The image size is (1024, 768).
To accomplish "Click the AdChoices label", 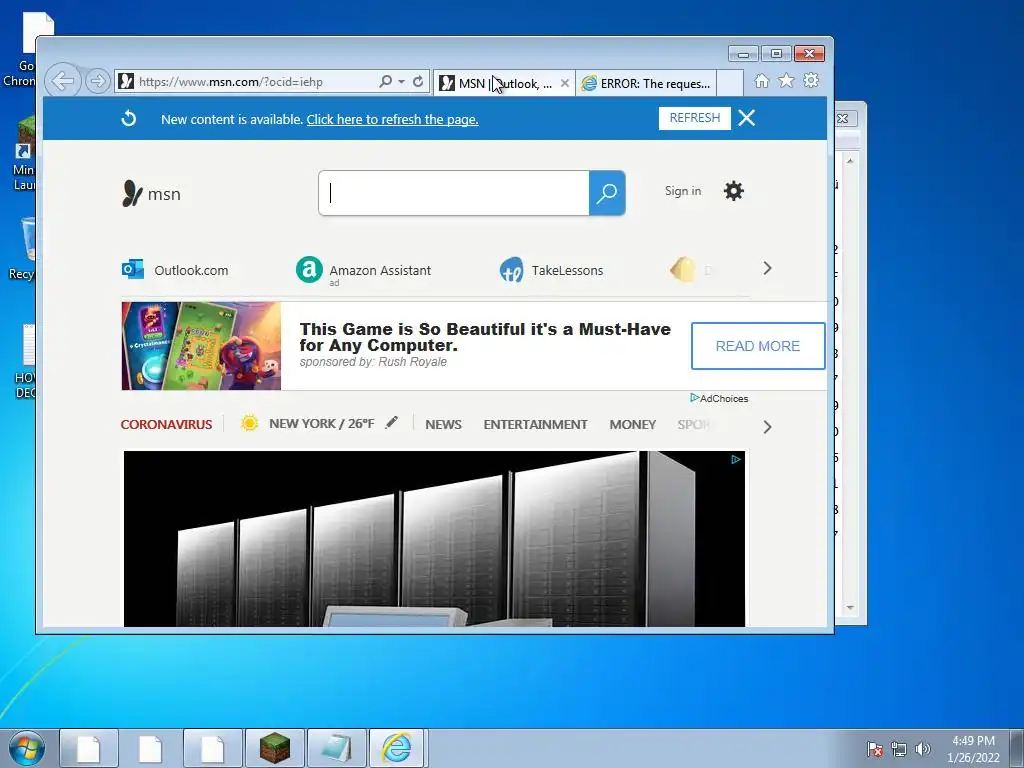I will [719, 398].
